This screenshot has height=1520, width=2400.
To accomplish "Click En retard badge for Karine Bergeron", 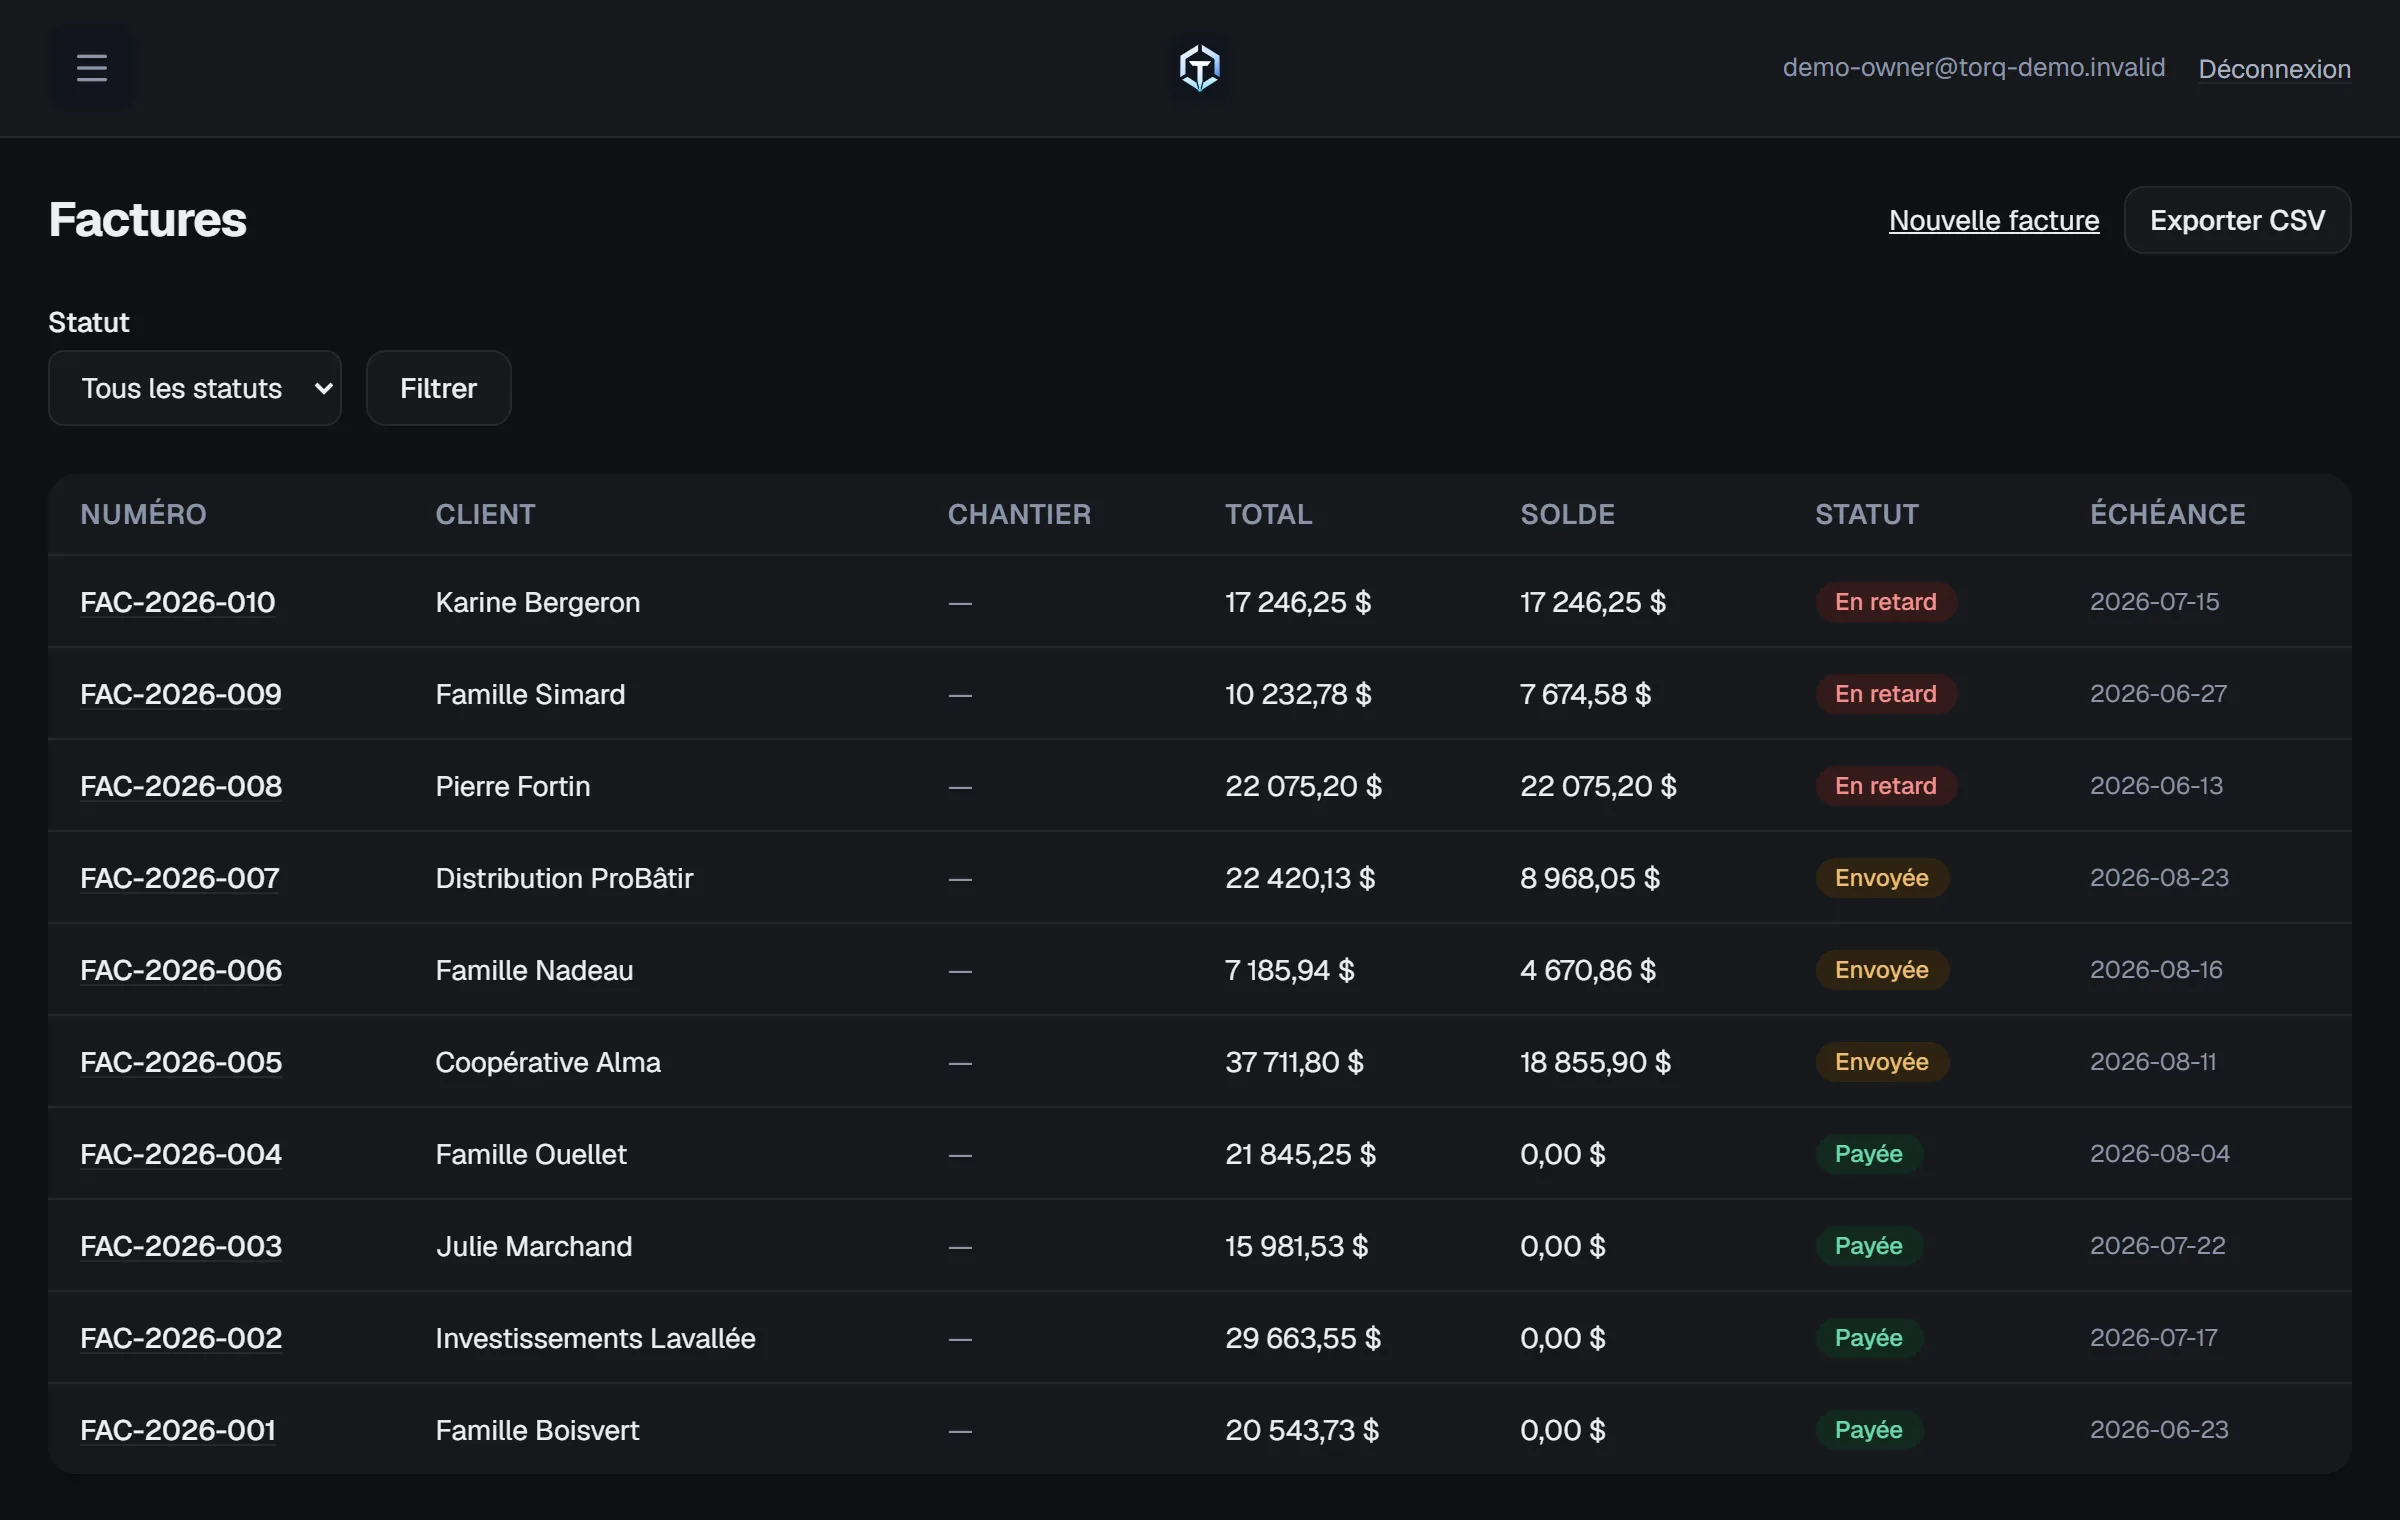I will click(1885, 602).
